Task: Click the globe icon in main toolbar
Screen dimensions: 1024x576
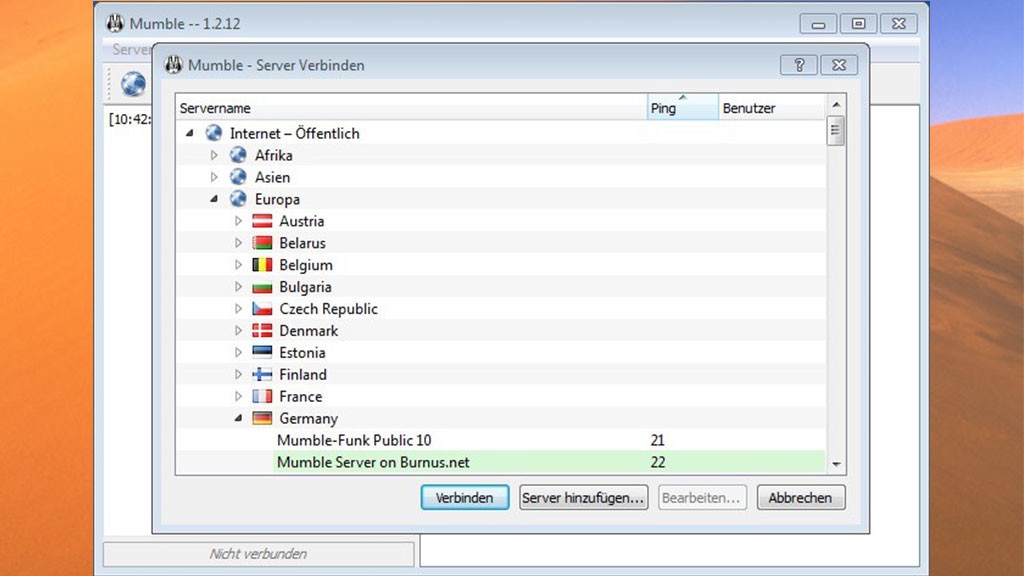Action: tap(133, 85)
